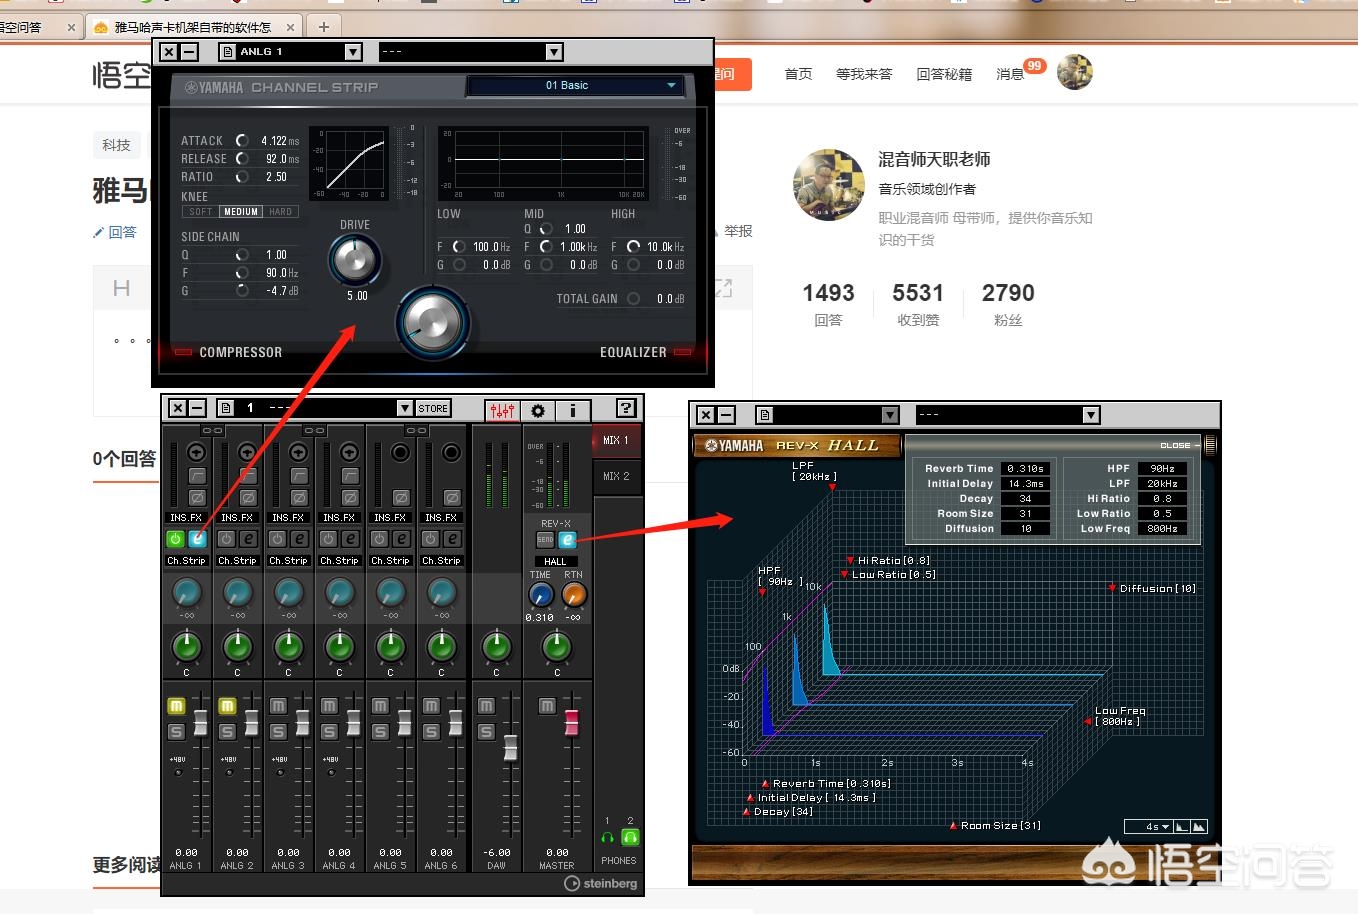
Task: Toggle the insert FX power on the ANLG 2 channel
Action: coord(226,539)
